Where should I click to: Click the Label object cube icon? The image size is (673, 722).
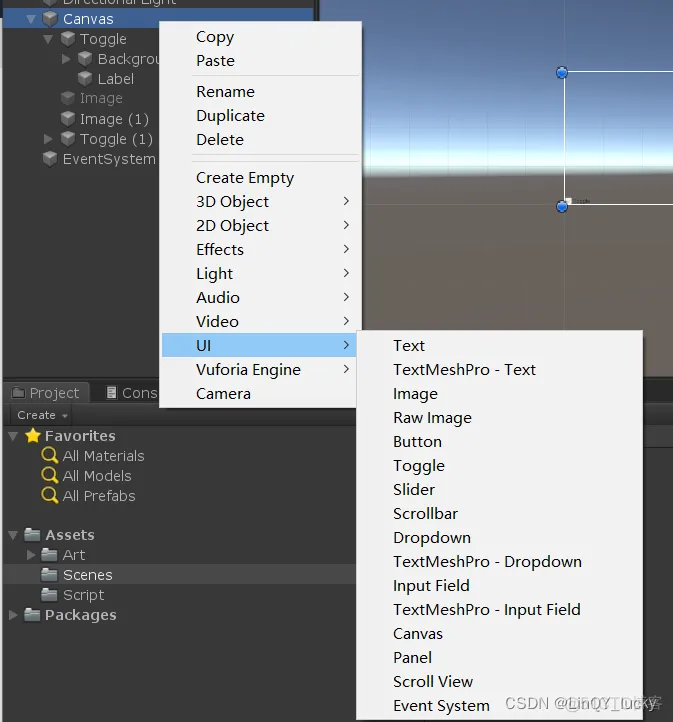coord(85,79)
